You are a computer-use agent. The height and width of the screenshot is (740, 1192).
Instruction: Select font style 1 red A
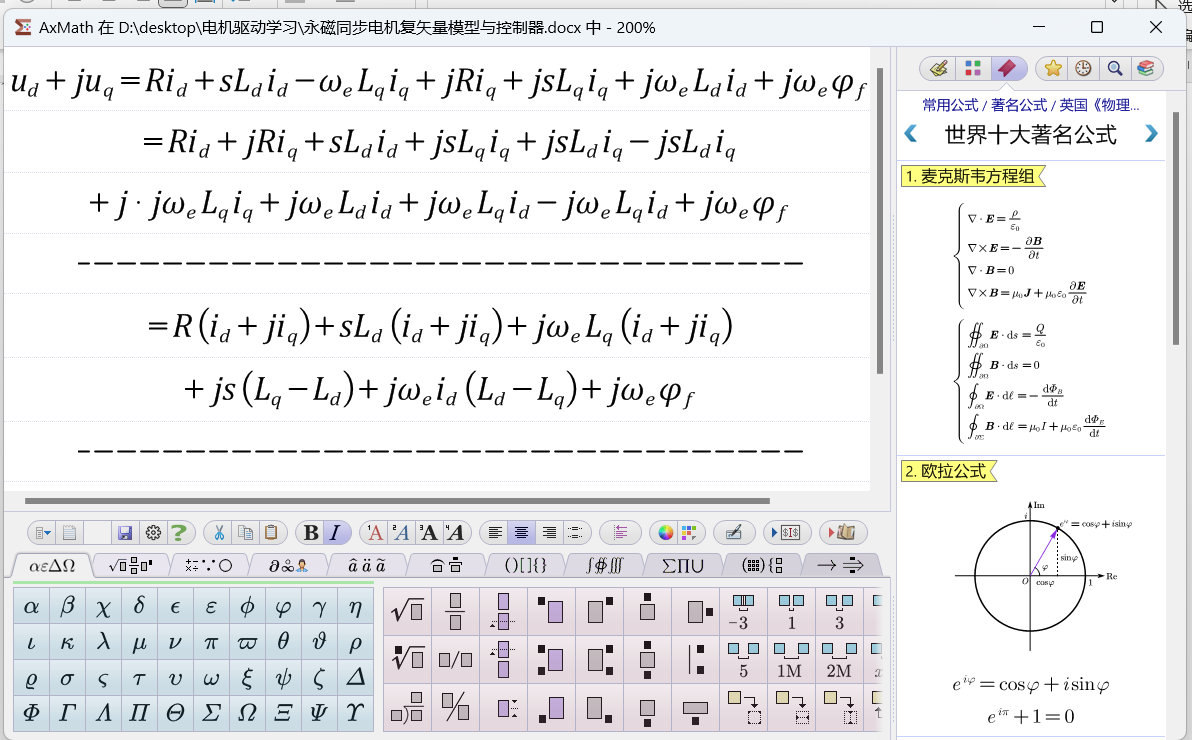click(375, 533)
